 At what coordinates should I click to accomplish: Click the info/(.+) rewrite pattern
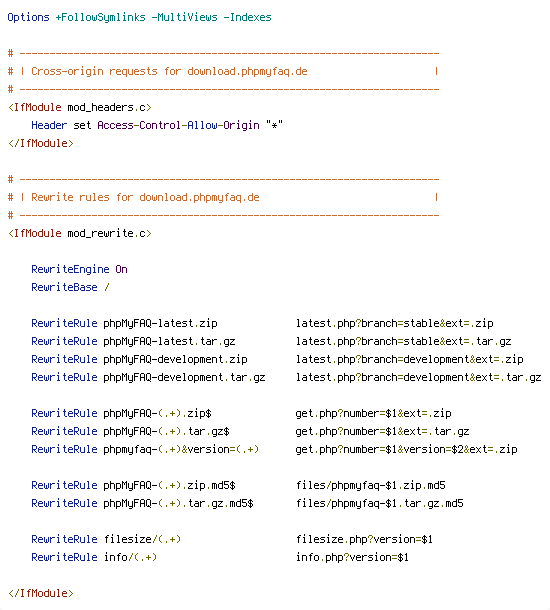[130, 557]
